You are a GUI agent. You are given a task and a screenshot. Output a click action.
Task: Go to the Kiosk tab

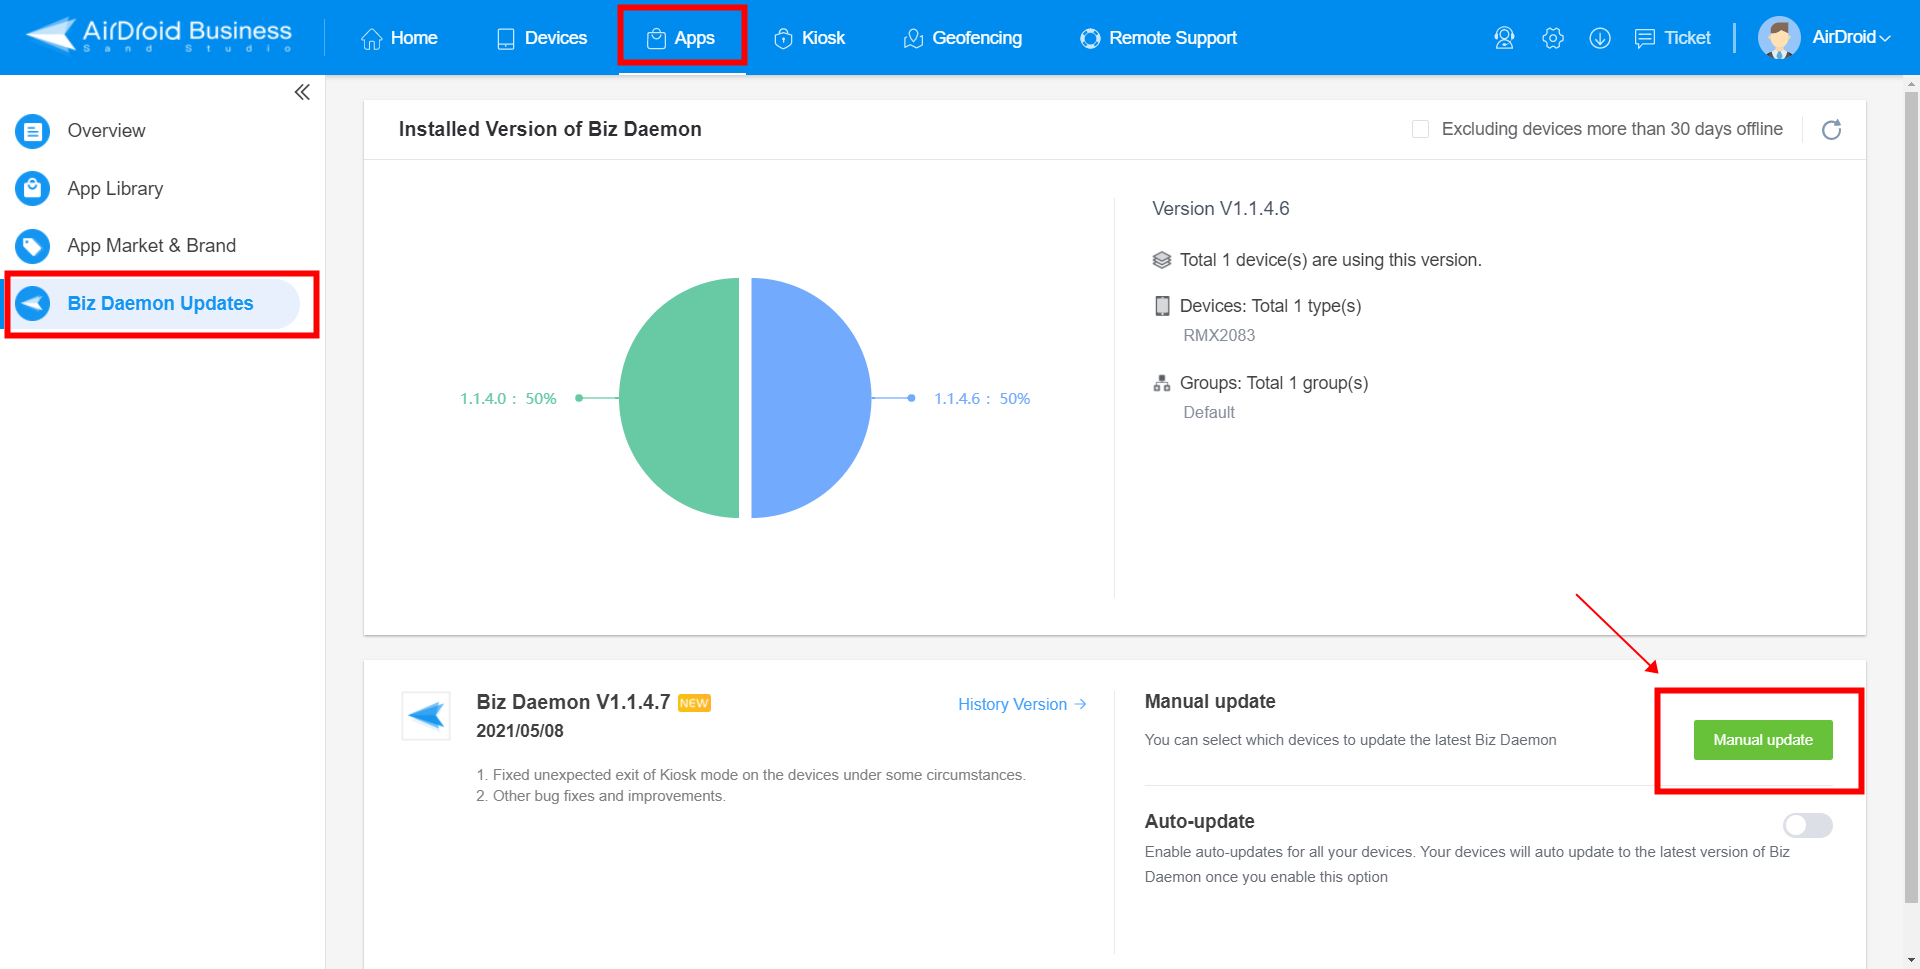(x=810, y=38)
